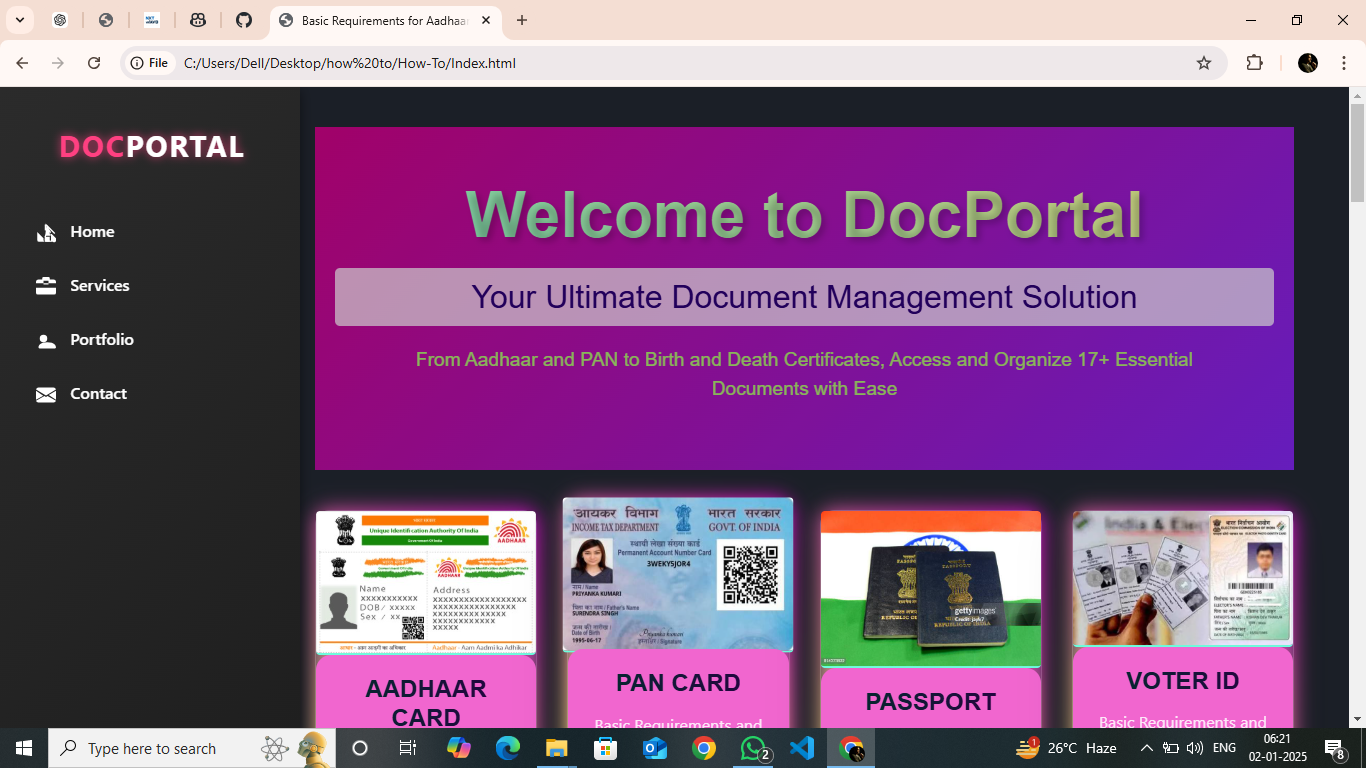Reload the page using the refresh icon
This screenshot has height=768, width=1366.
[94, 62]
